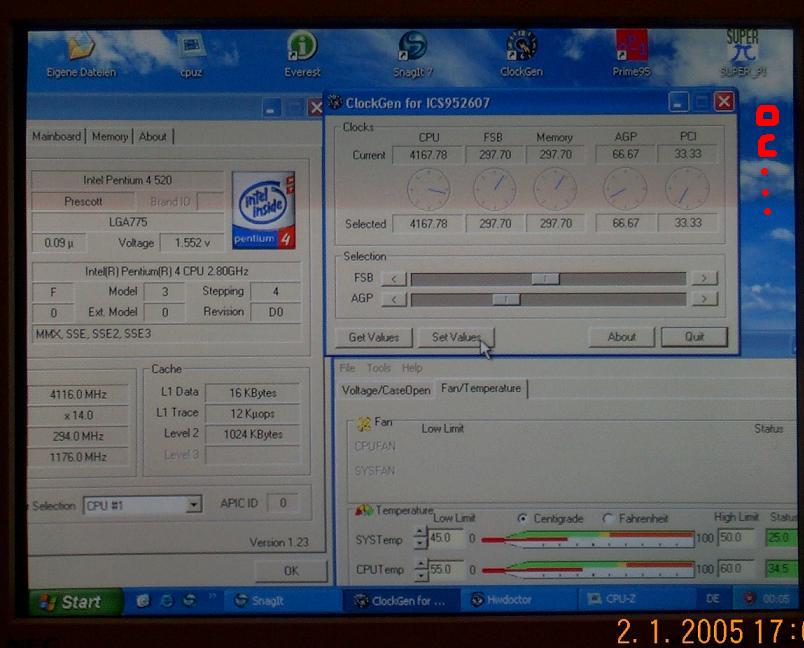Screen dimensions: 804x648
Task: Click the AGP slider thumb
Action: coord(506,299)
